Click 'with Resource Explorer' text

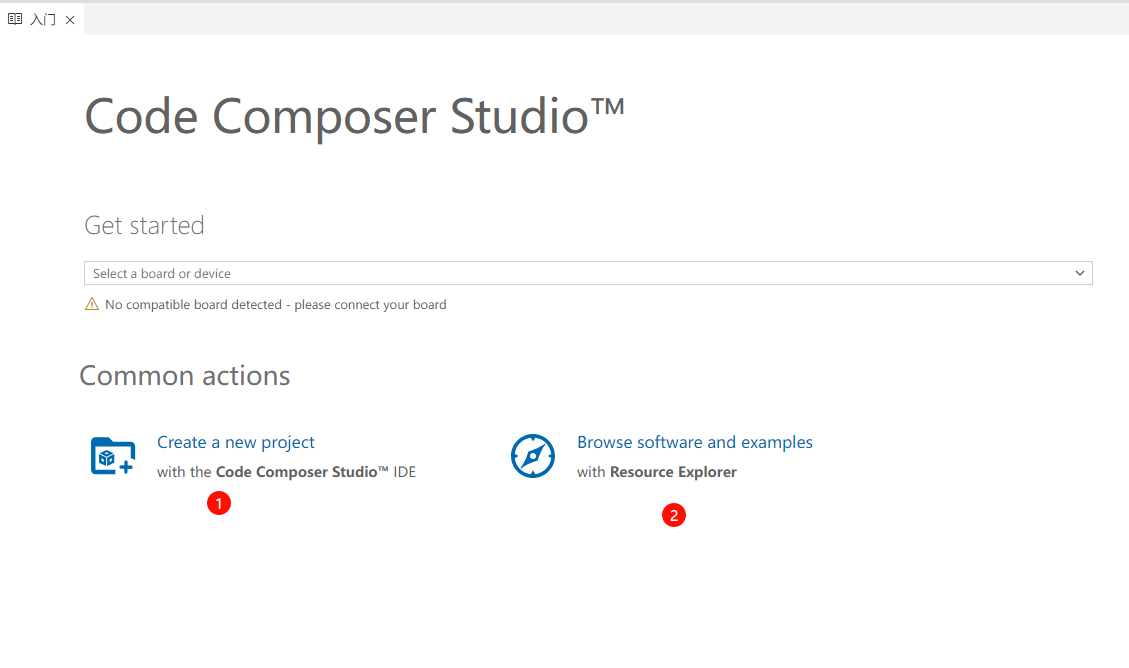657,472
